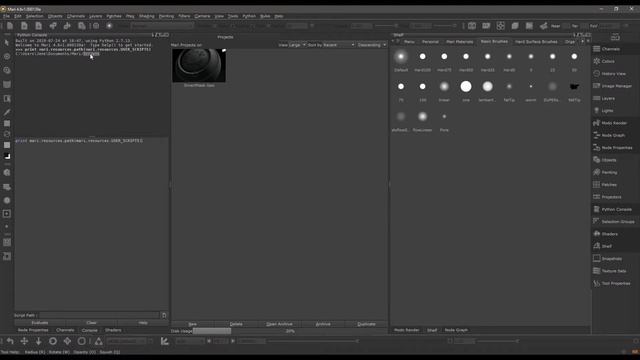Open the Help menu
640x360 pixels.
[279, 16]
